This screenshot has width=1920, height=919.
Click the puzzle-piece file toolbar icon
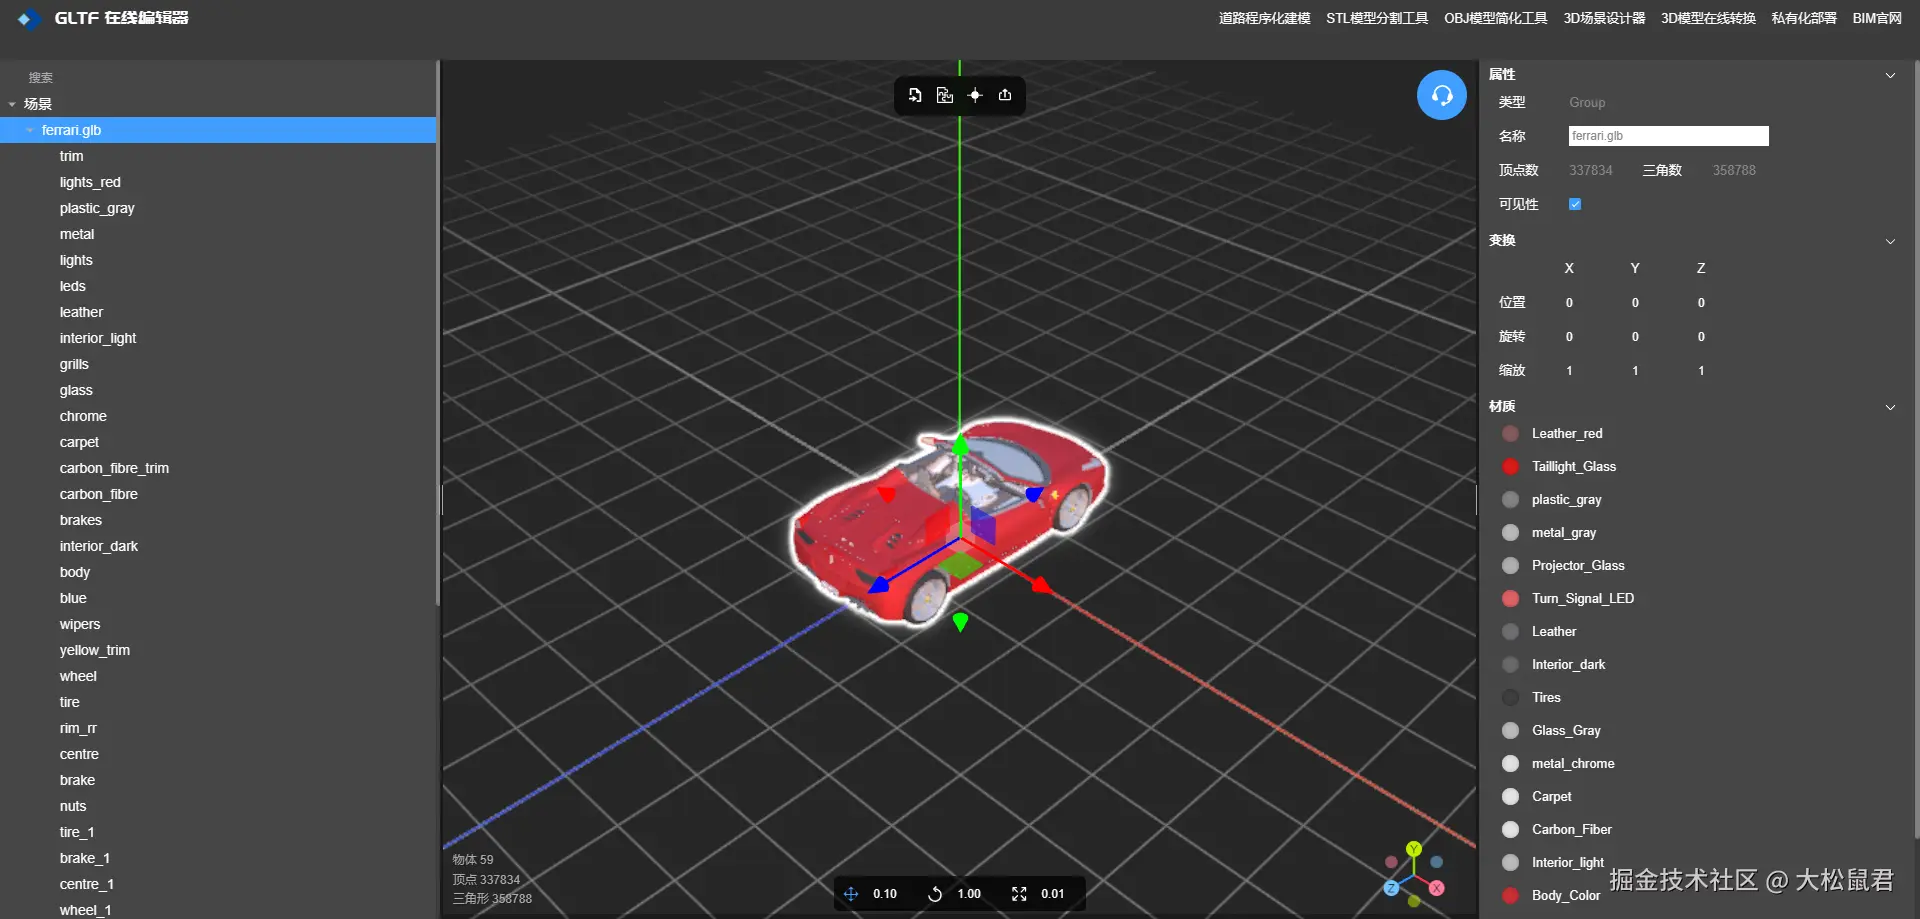(x=945, y=95)
